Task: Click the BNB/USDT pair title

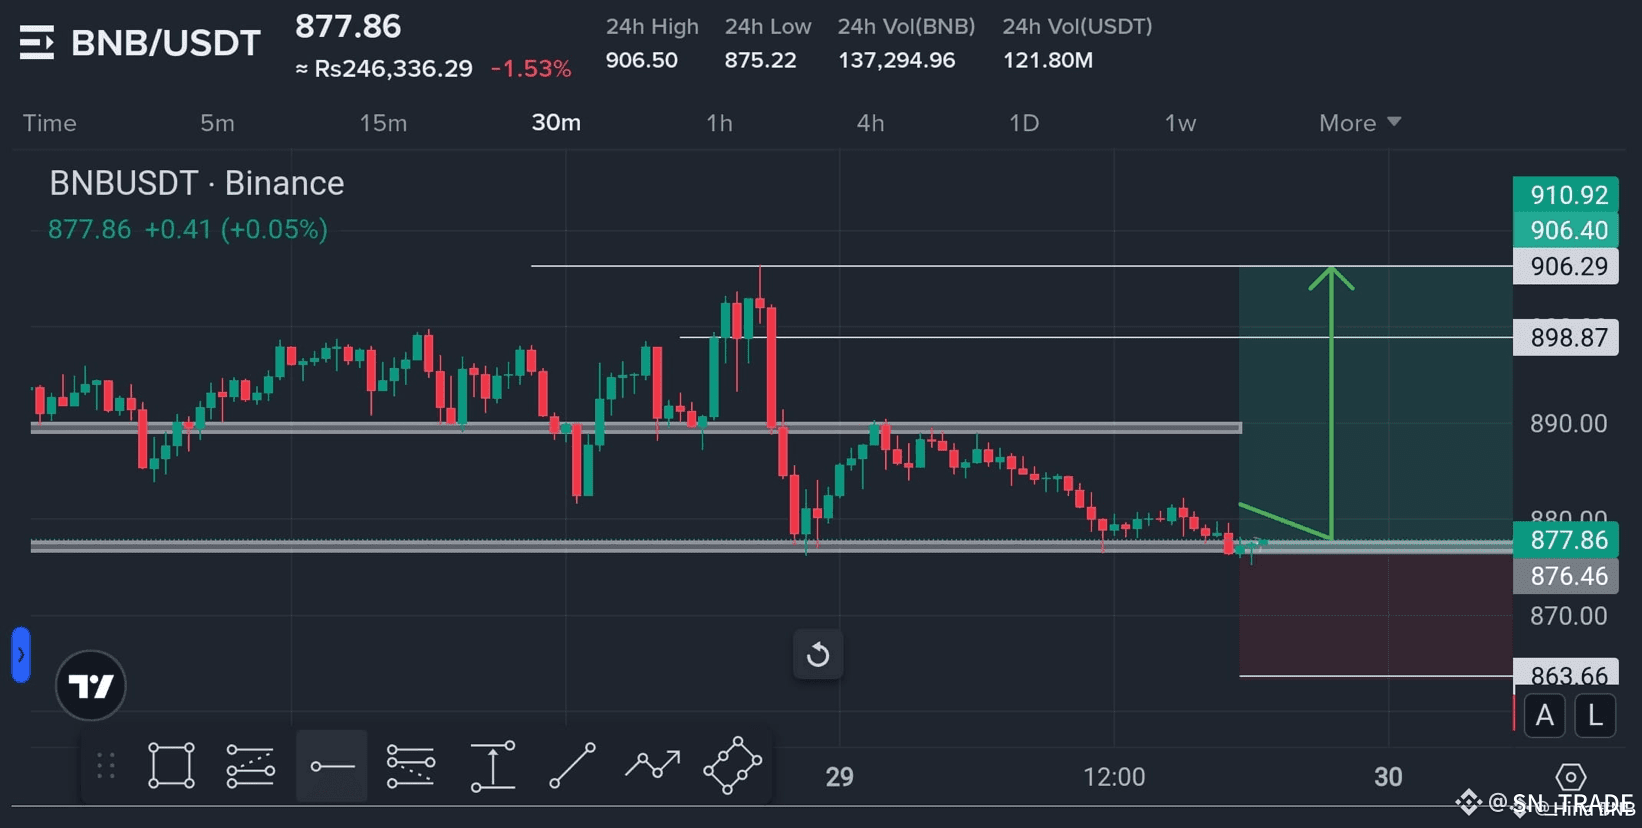Action: pyautogui.click(x=166, y=43)
